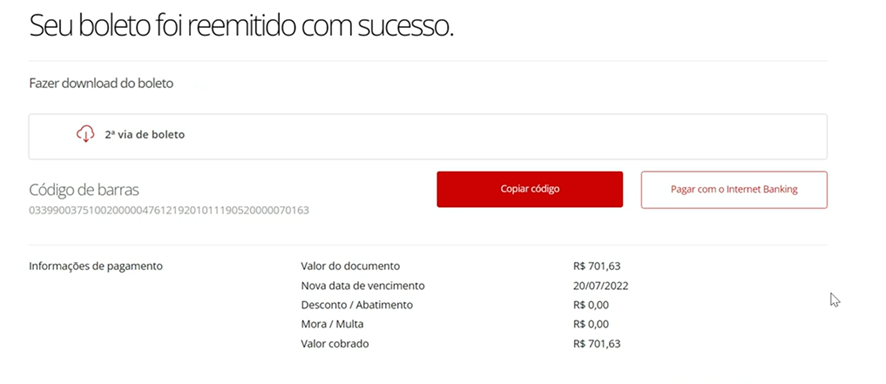886x384 pixels.
Task: Click the cloud download icon
Action: (x=85, y=134)
